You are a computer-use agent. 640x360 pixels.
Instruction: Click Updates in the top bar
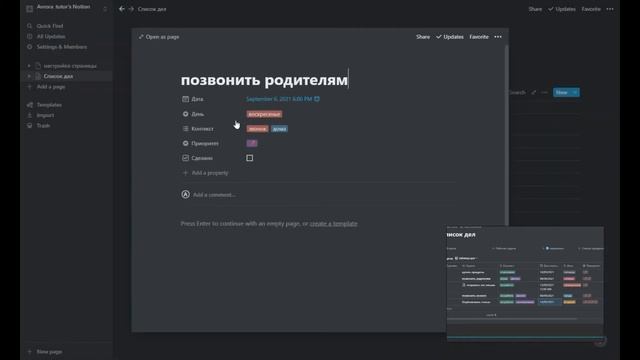pos(562,9)
